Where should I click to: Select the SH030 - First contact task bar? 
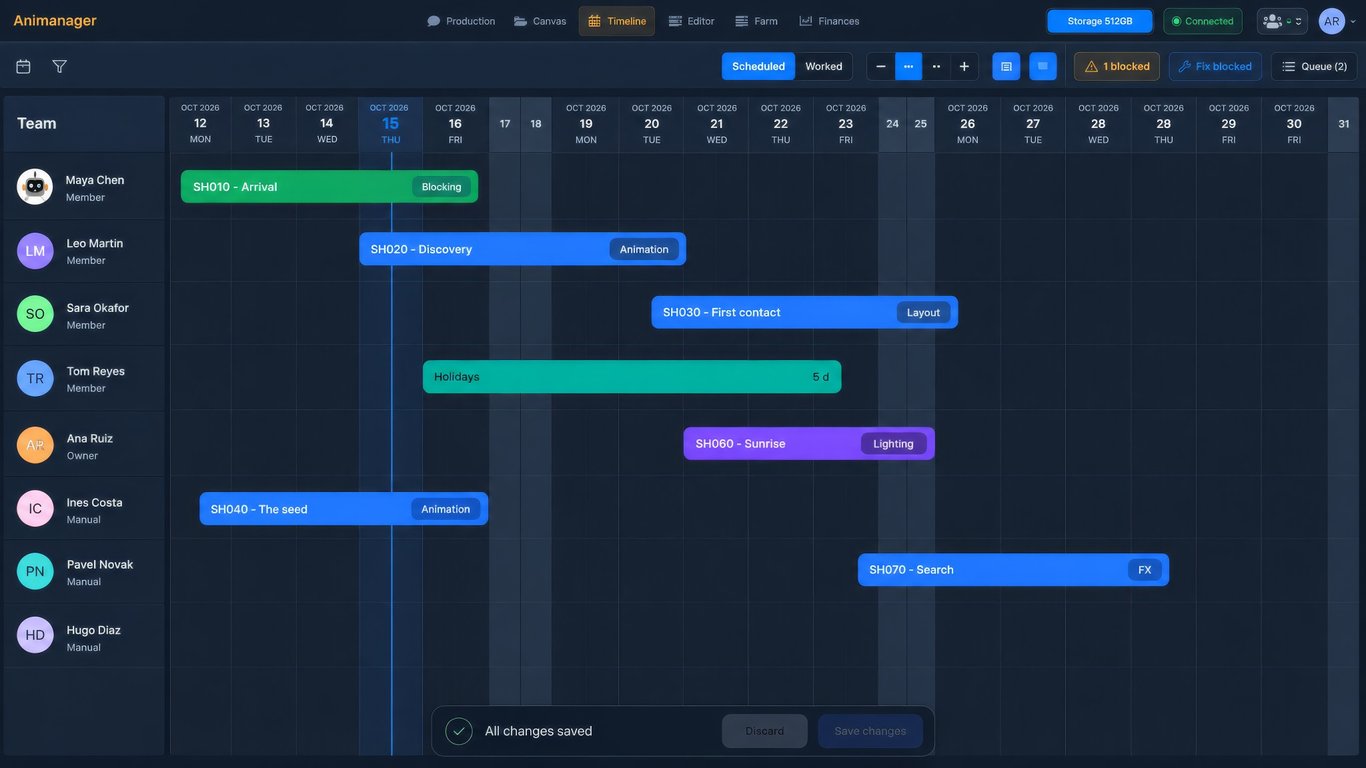[x=805, y=312]
